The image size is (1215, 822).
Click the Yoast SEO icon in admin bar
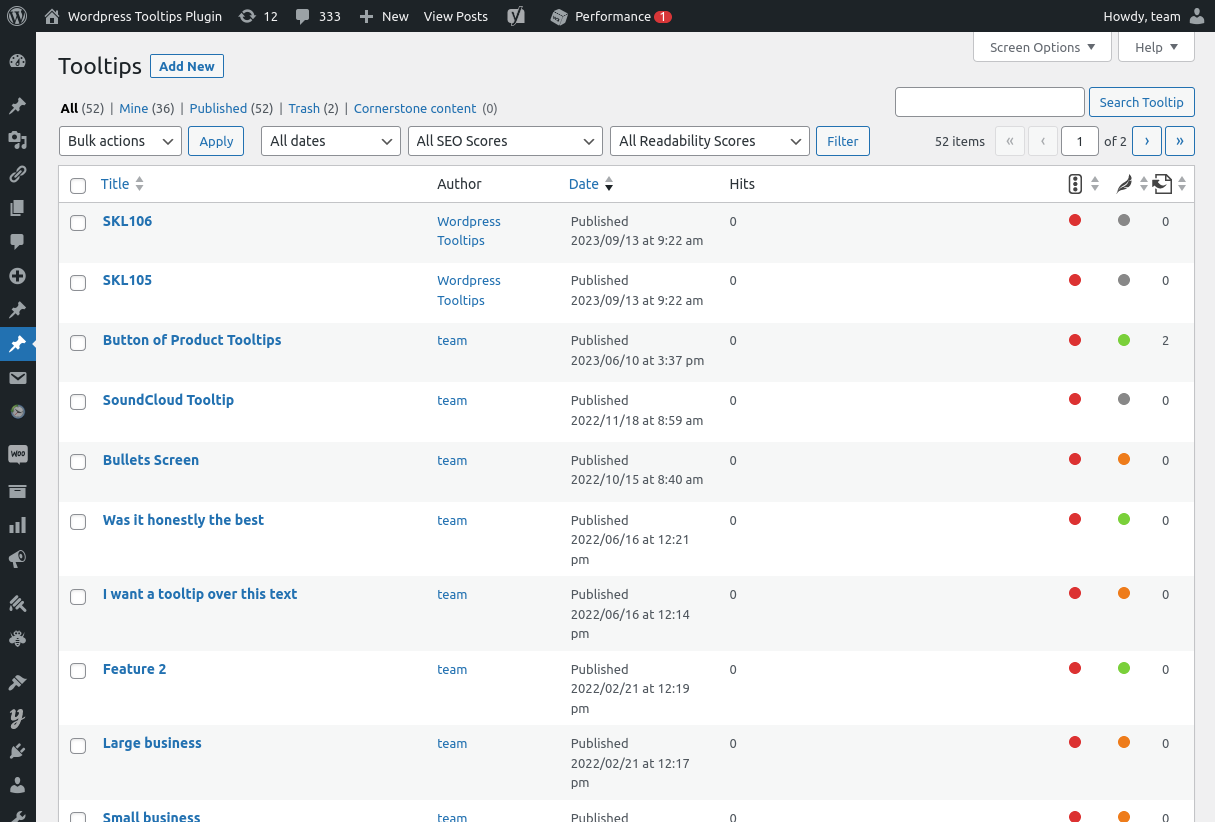pos(516,16)
